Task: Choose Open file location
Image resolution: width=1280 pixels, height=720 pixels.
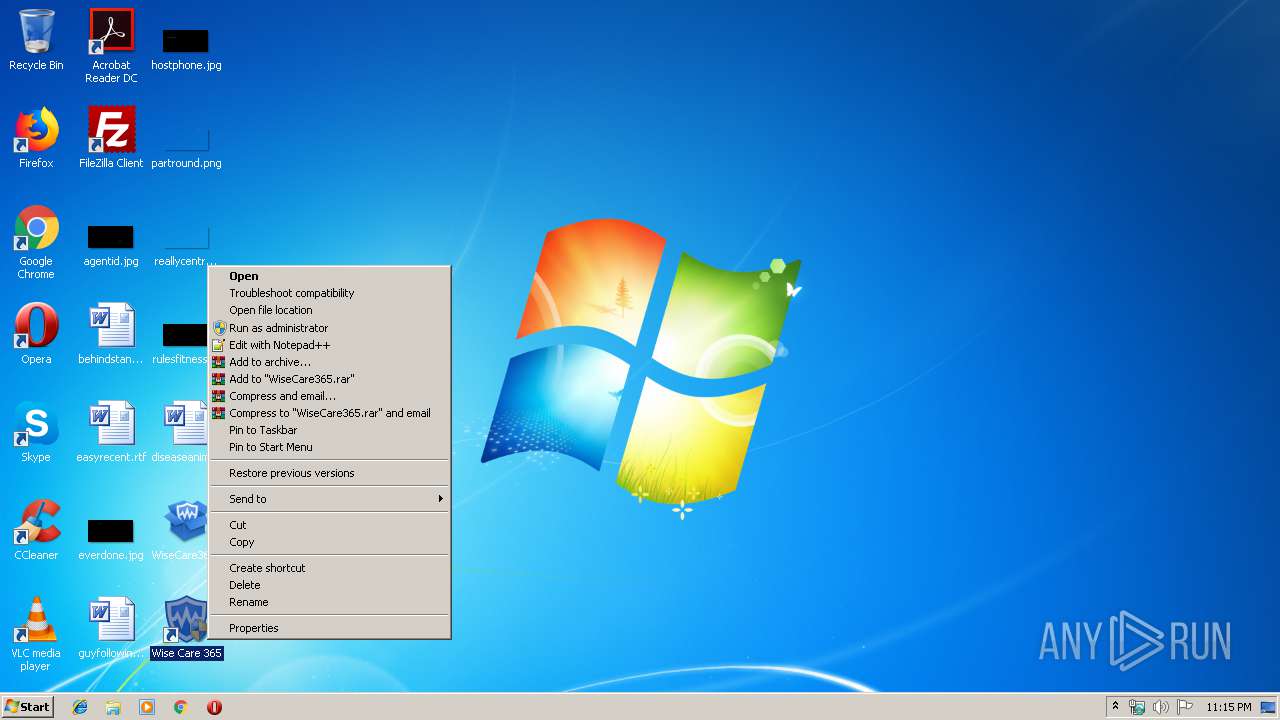Action: (x=329, y=310)
